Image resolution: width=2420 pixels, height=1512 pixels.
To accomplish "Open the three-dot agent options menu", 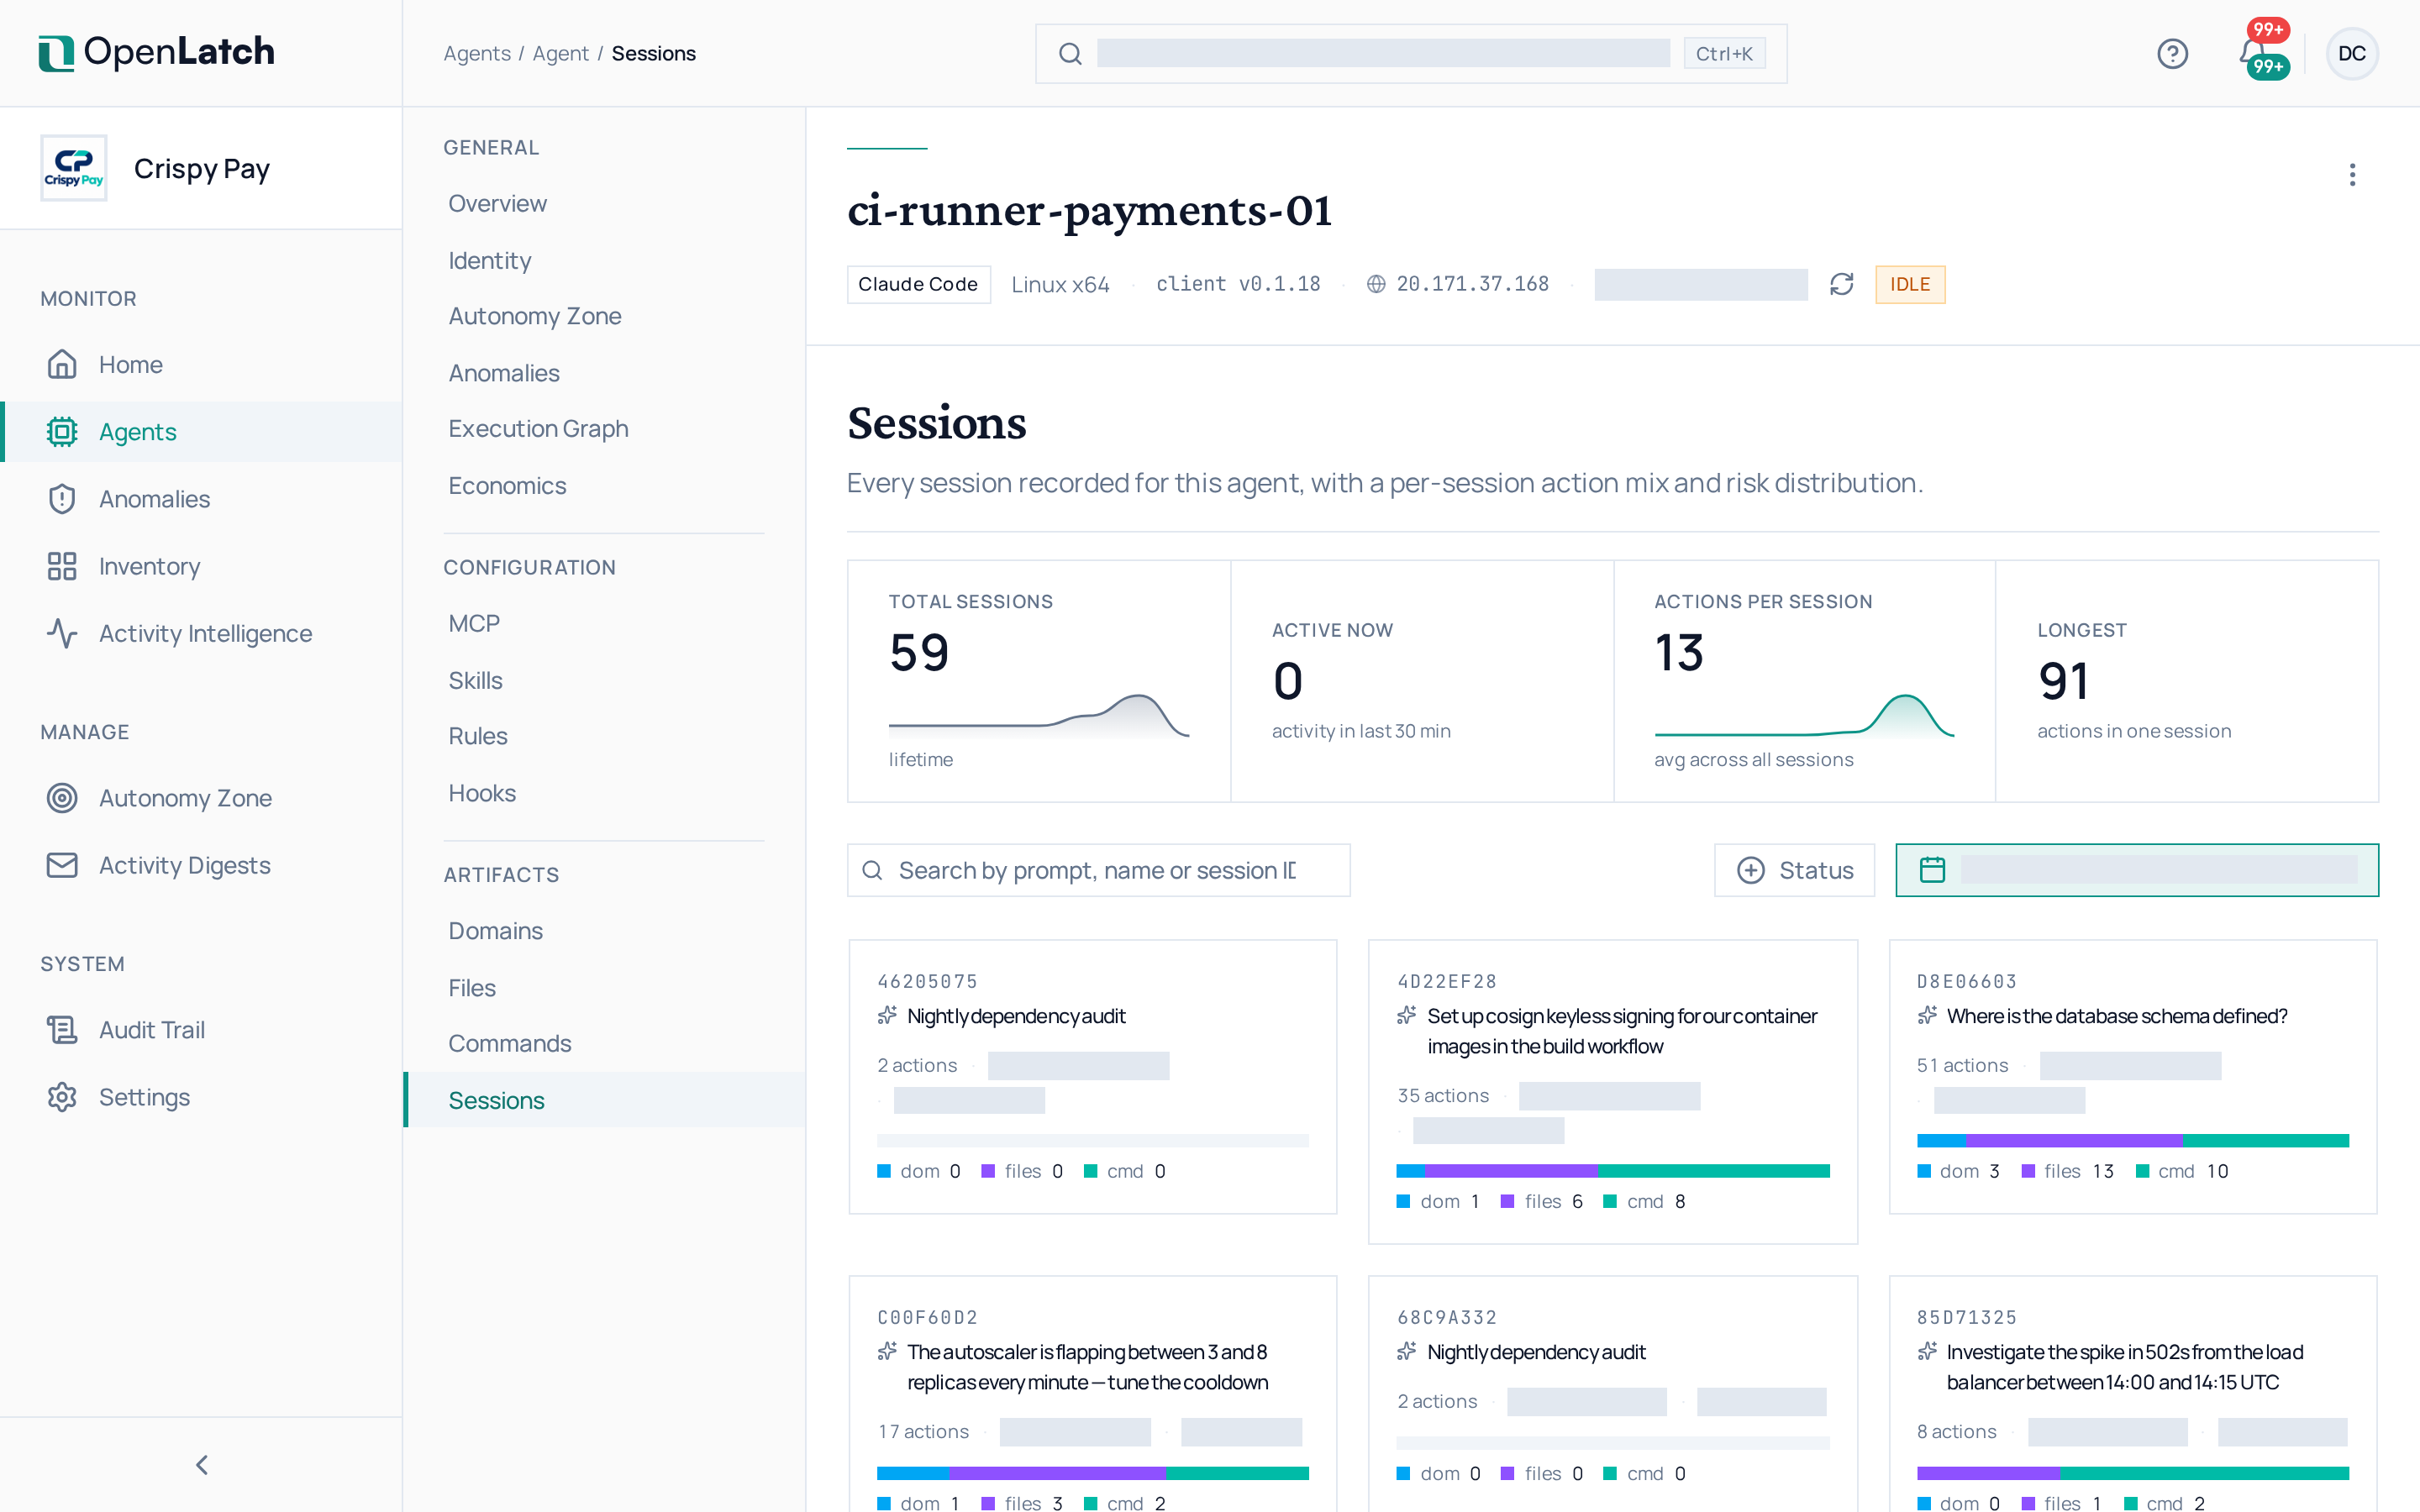I will [2352, 175].
